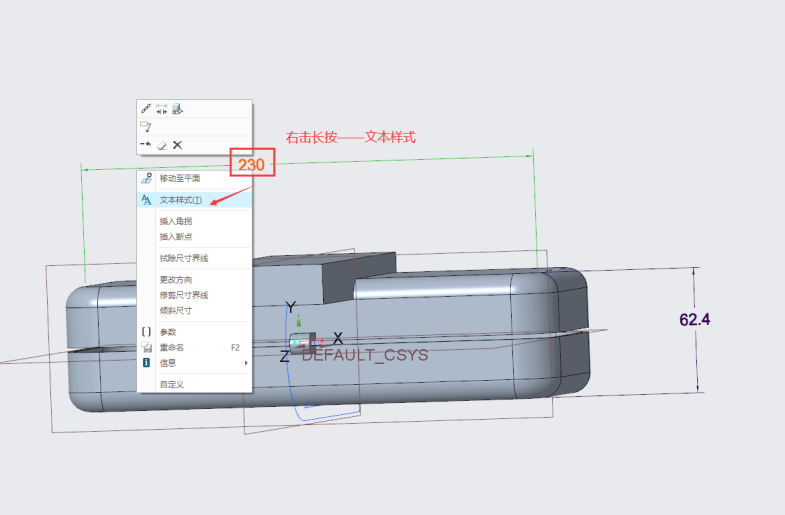Click the X delete icon in mini toolbar

pos(177,145)
